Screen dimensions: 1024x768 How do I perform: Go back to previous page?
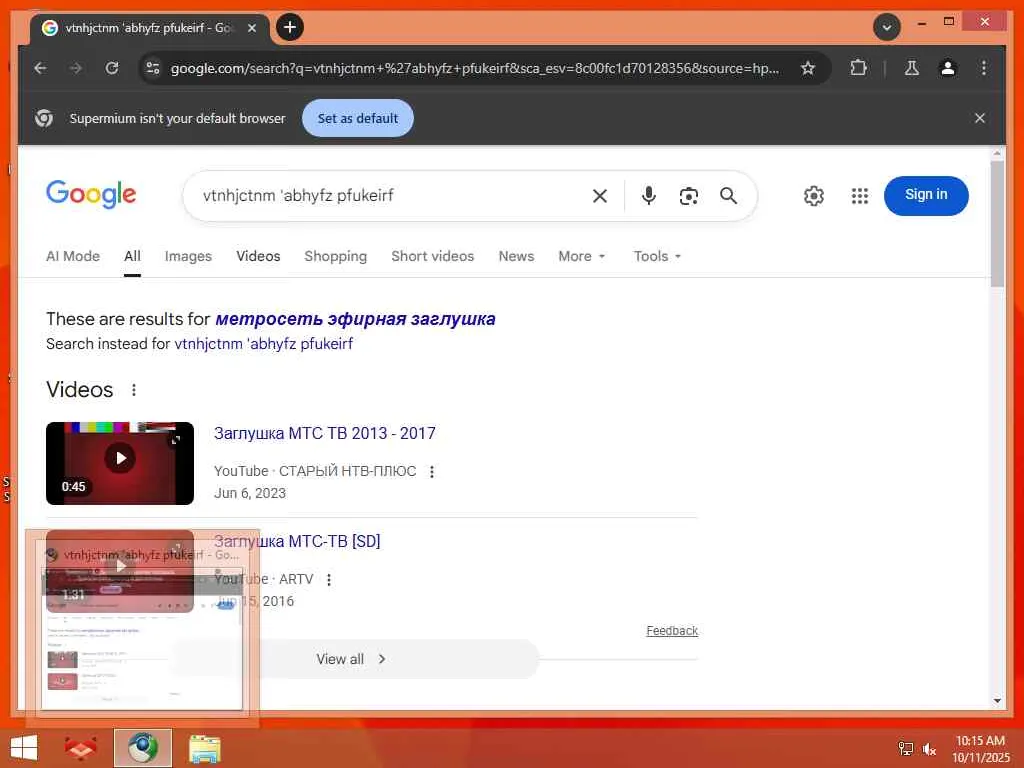[x=40, y=68]
